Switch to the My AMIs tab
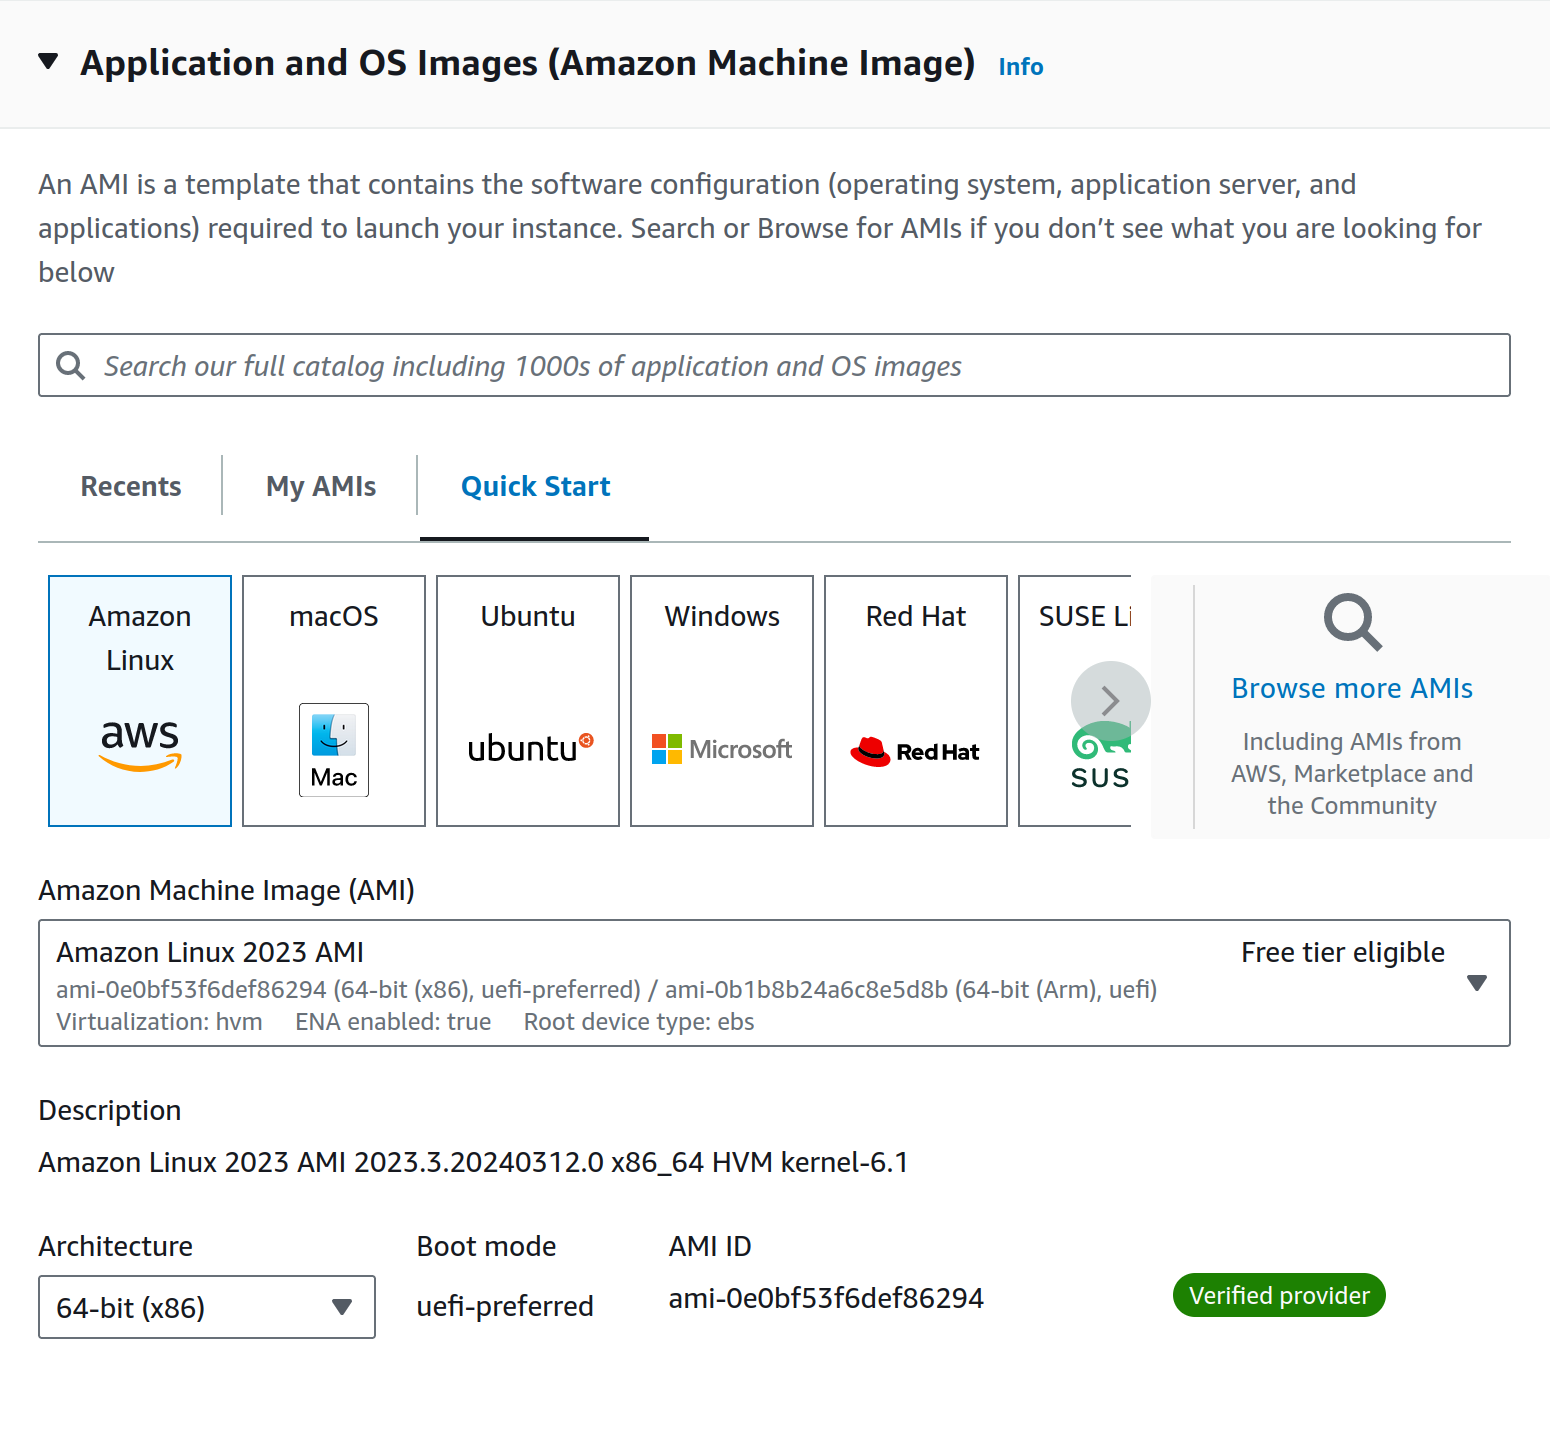 pos(321,487)
